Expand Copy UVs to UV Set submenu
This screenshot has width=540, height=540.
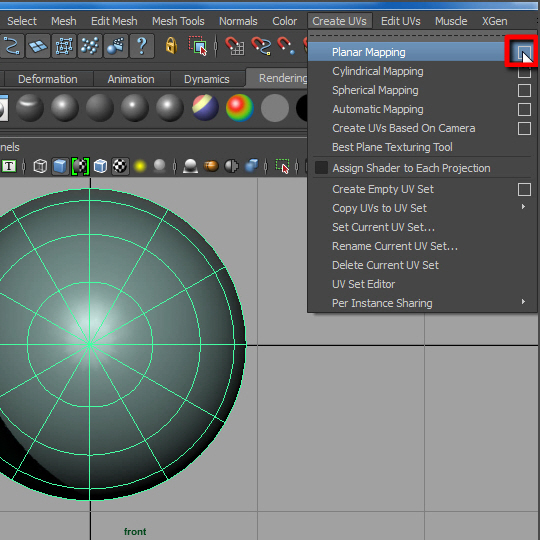click(x=524, y=207)
